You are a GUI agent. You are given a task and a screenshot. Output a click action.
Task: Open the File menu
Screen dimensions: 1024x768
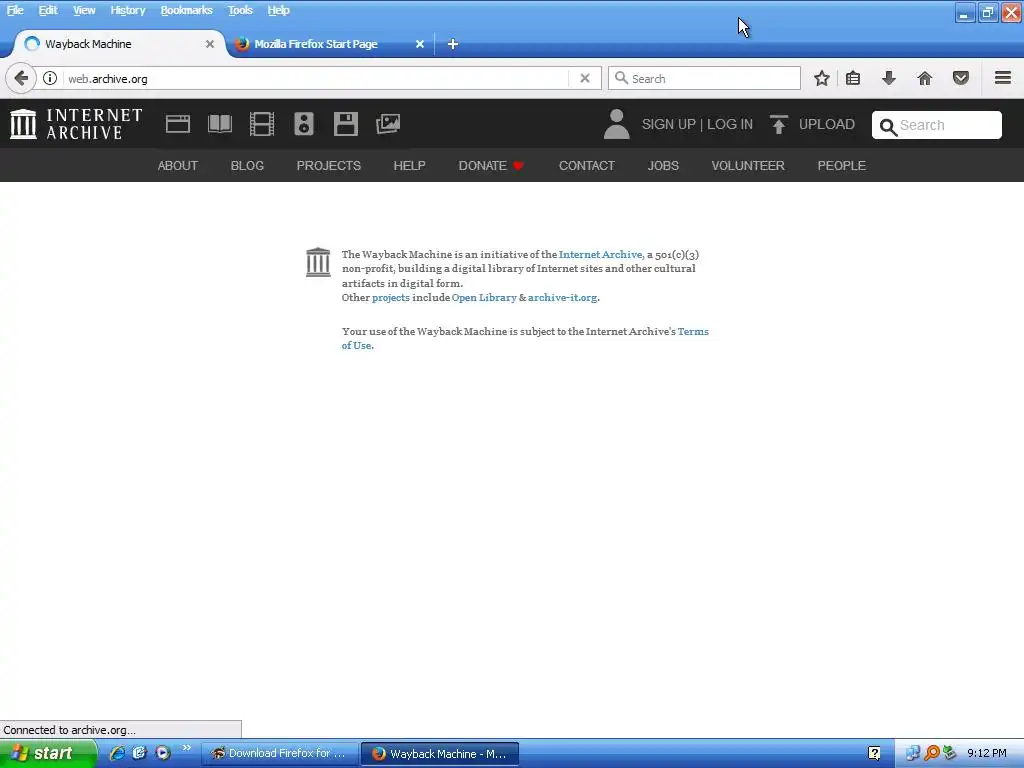(15, 10)
